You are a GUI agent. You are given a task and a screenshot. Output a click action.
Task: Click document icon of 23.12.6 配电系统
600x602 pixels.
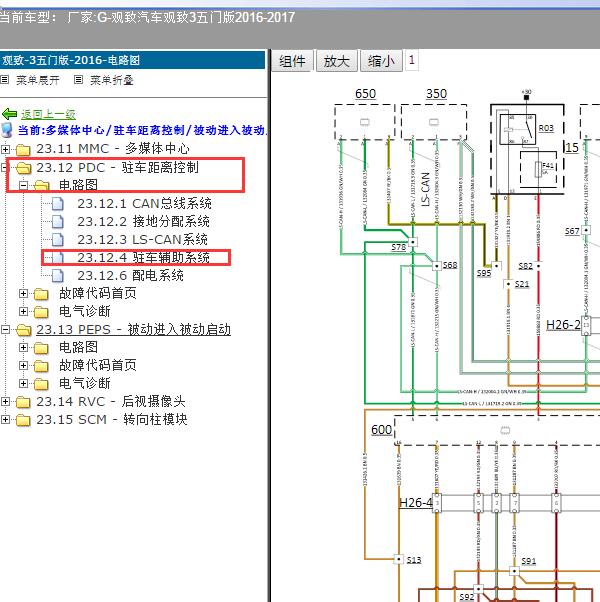pos(58,275)
